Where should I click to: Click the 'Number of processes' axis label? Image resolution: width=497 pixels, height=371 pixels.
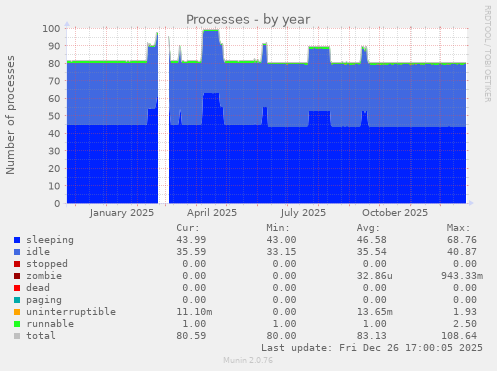(10, 115)
